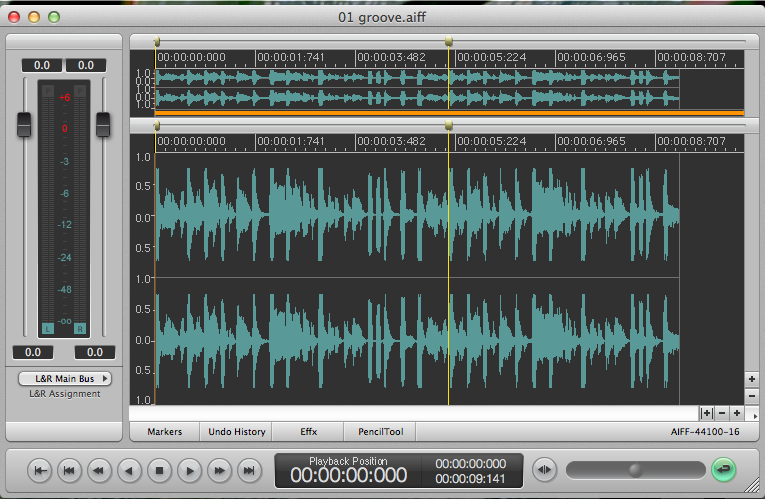The width and height of the screenshot is (765, 499).
Task: Toggle the green loop playback button
Action: (x=722, y=469)
